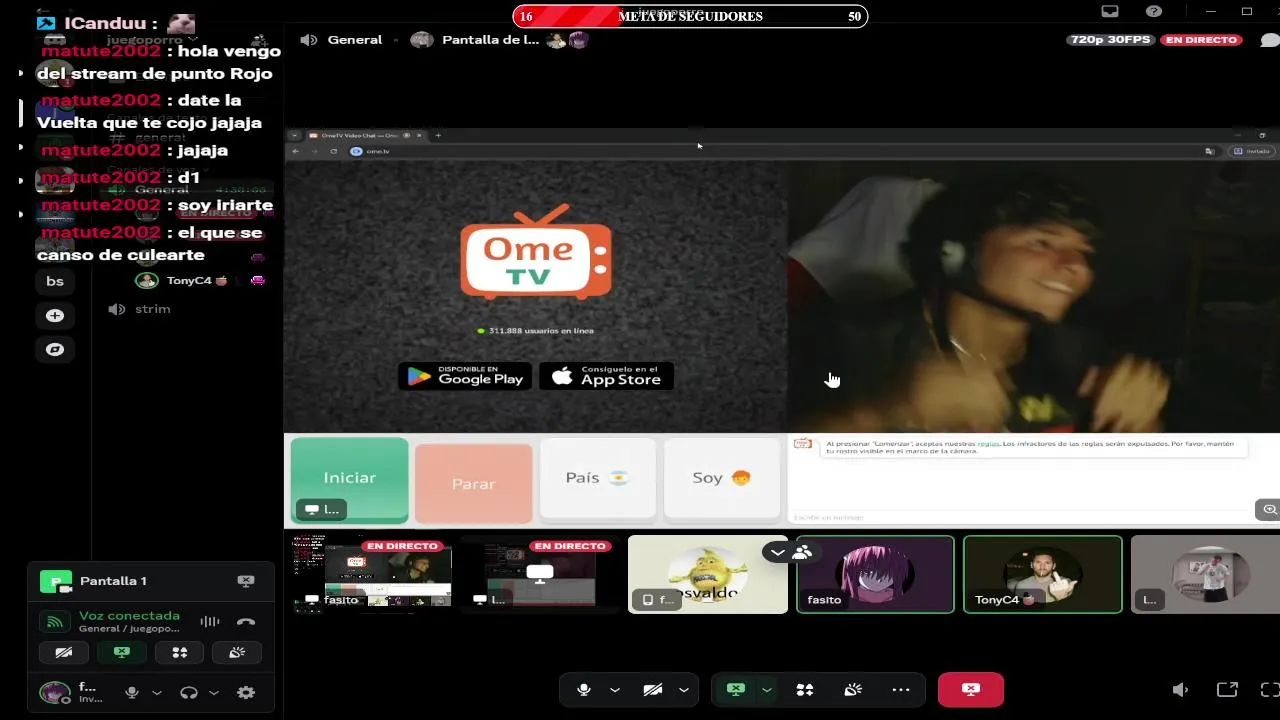Screen dimensions: 1280x720
Task: Open a new tab in the streamed browser
Action: (438, 135)
